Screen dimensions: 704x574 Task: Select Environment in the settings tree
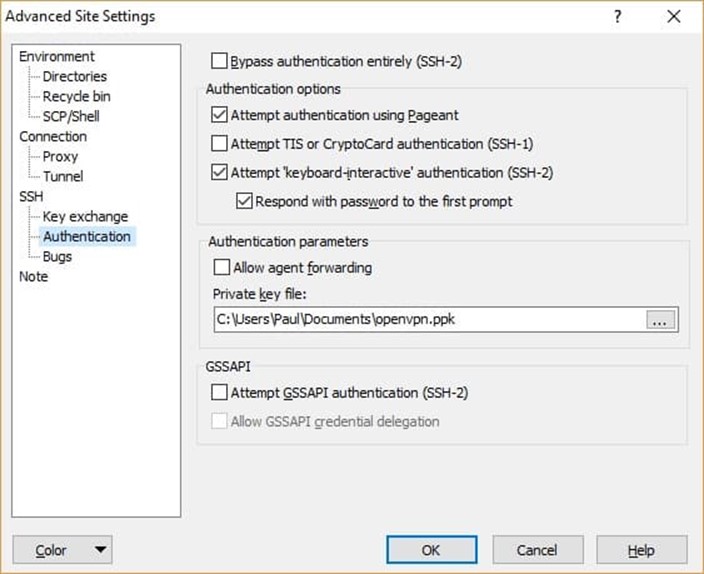point(57,57)
